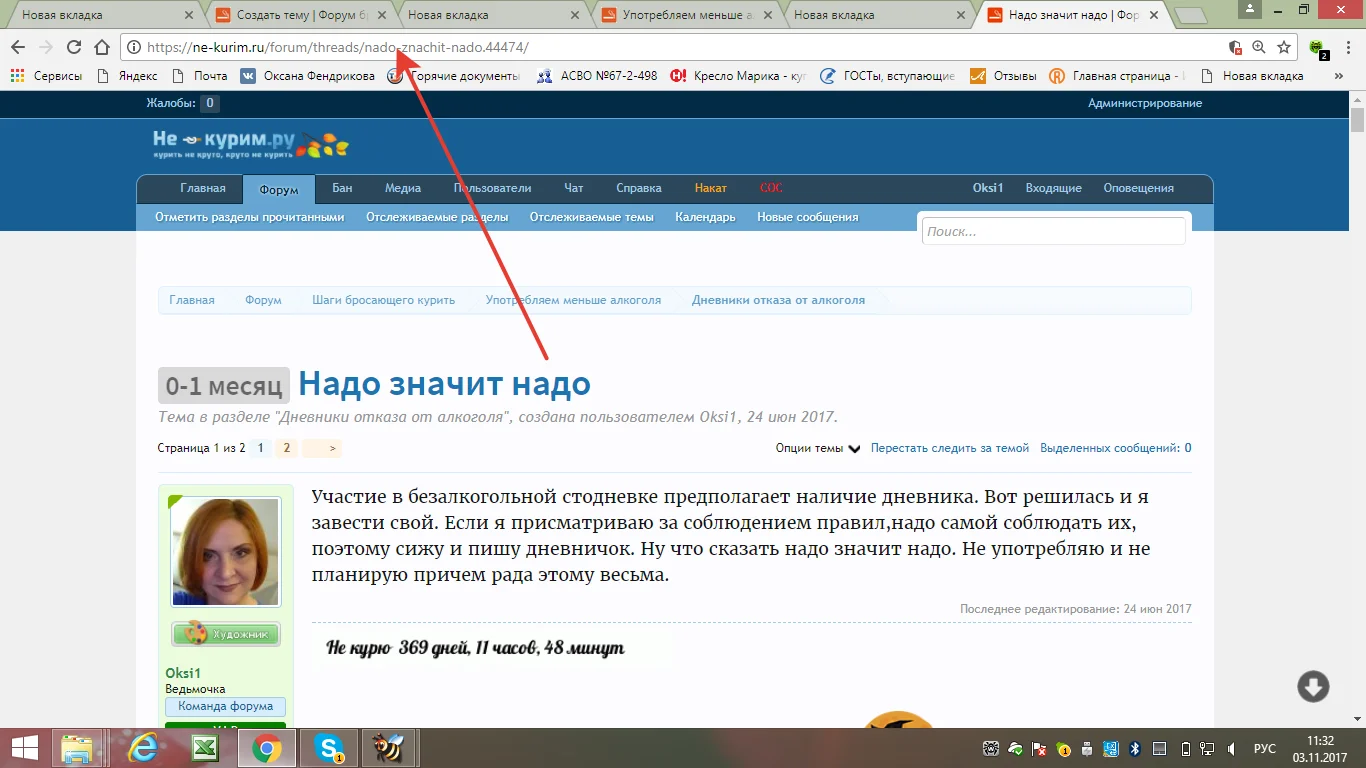Click the zoom lens icon in address bar

point(1258,46)
